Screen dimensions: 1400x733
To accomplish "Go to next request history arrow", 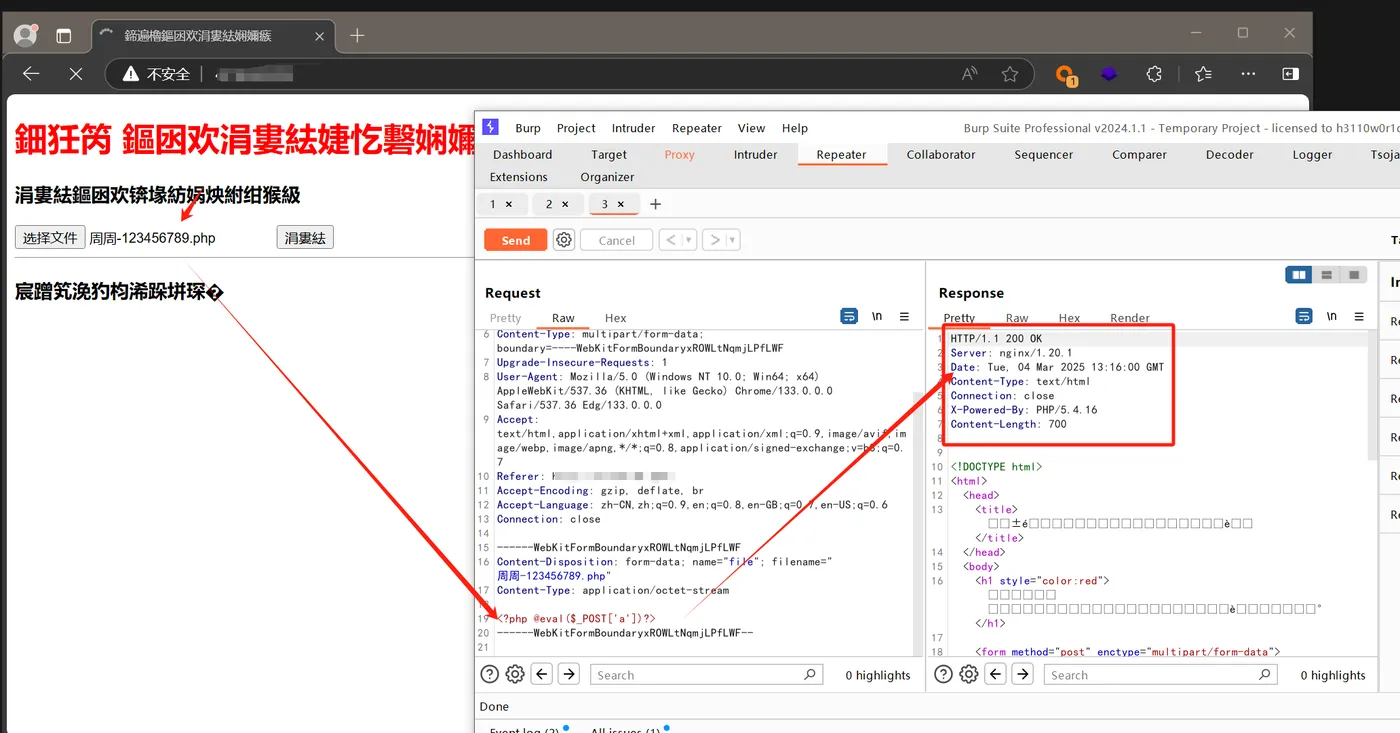I will click(714, 240).
